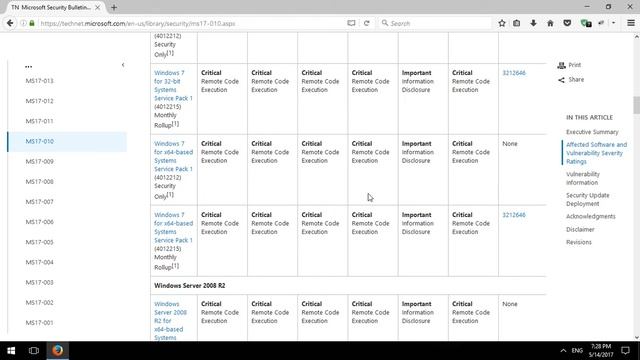Jump to Disclaimer section
Image resolution: width=640 pixels, height=360 pixels.
580,229
